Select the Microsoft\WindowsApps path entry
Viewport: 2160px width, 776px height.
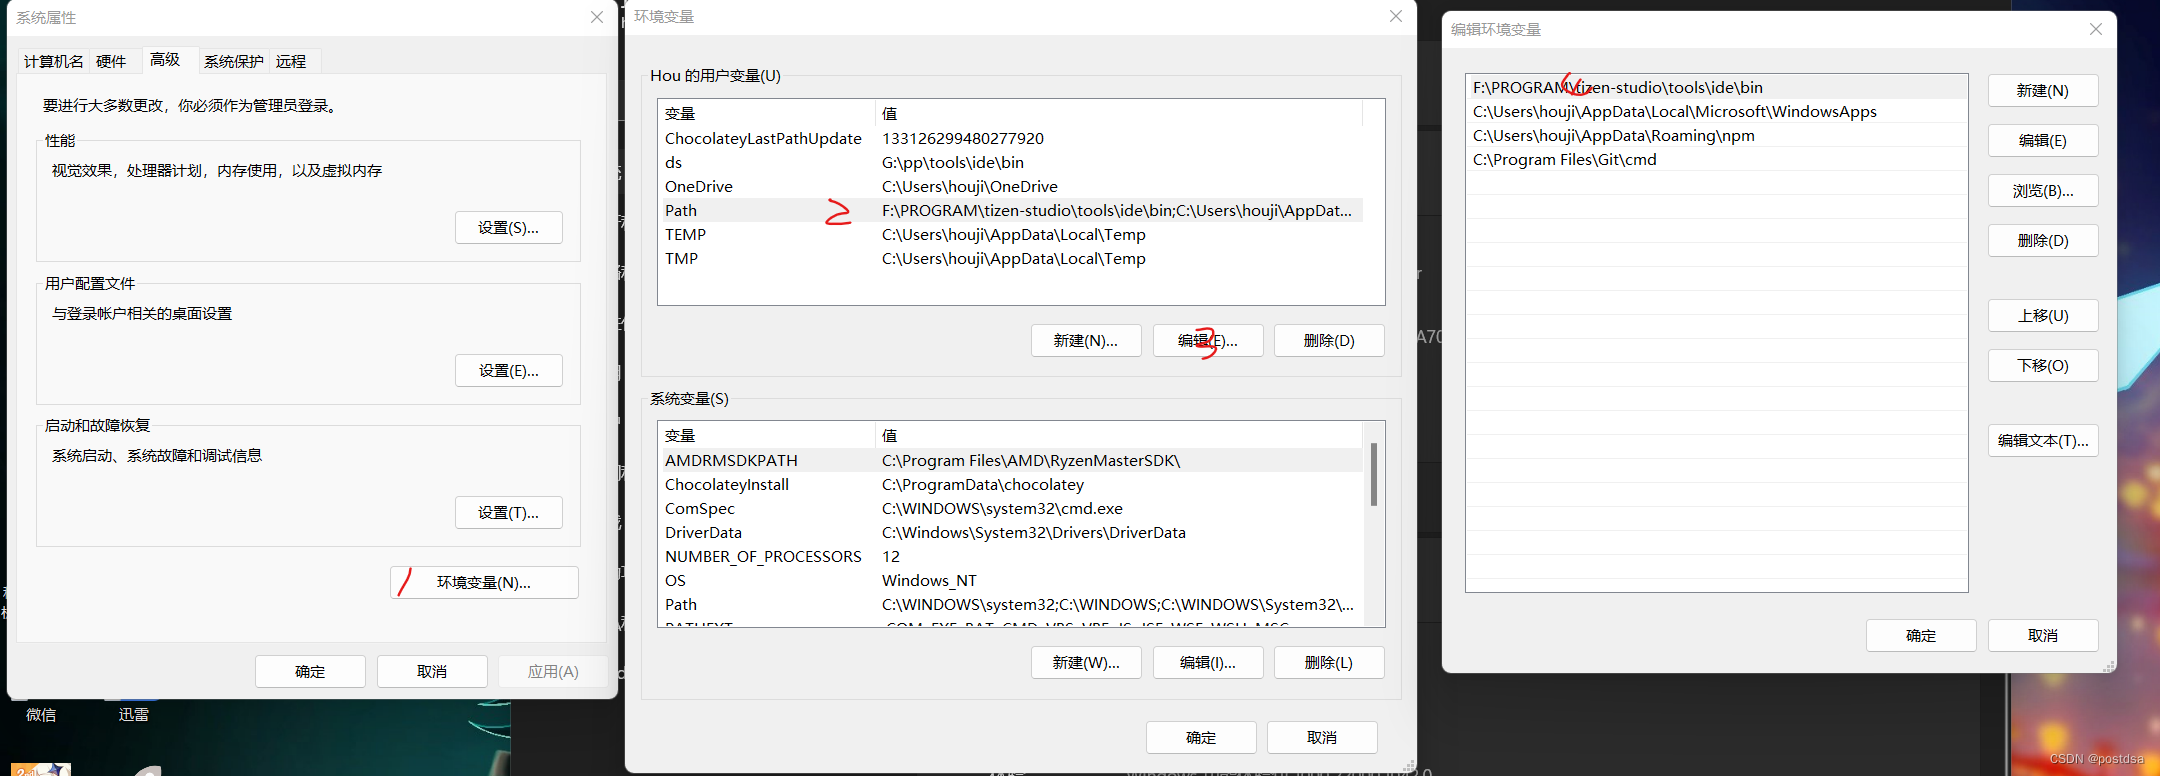click(1716, 111)
